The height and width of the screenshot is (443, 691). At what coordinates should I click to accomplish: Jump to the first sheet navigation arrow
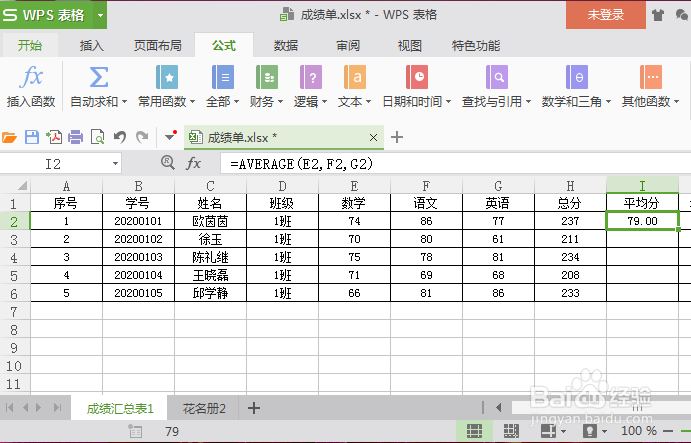[10, 408]
